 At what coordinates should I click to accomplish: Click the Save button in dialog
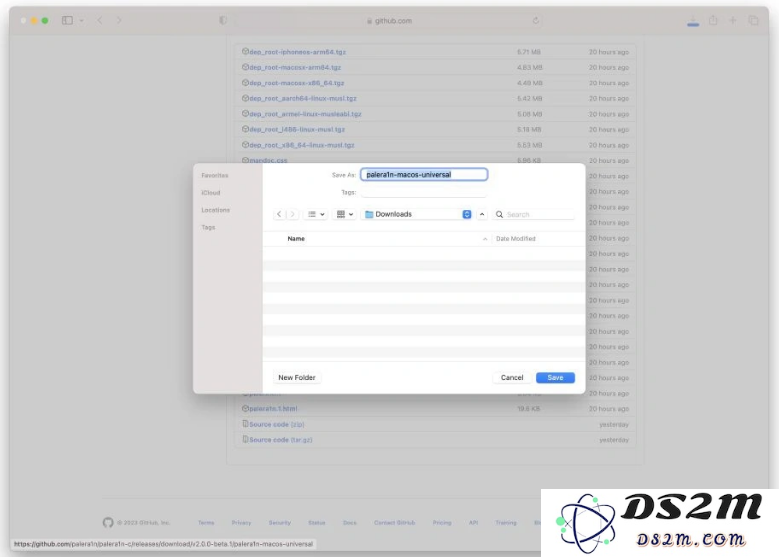(555, 378)
